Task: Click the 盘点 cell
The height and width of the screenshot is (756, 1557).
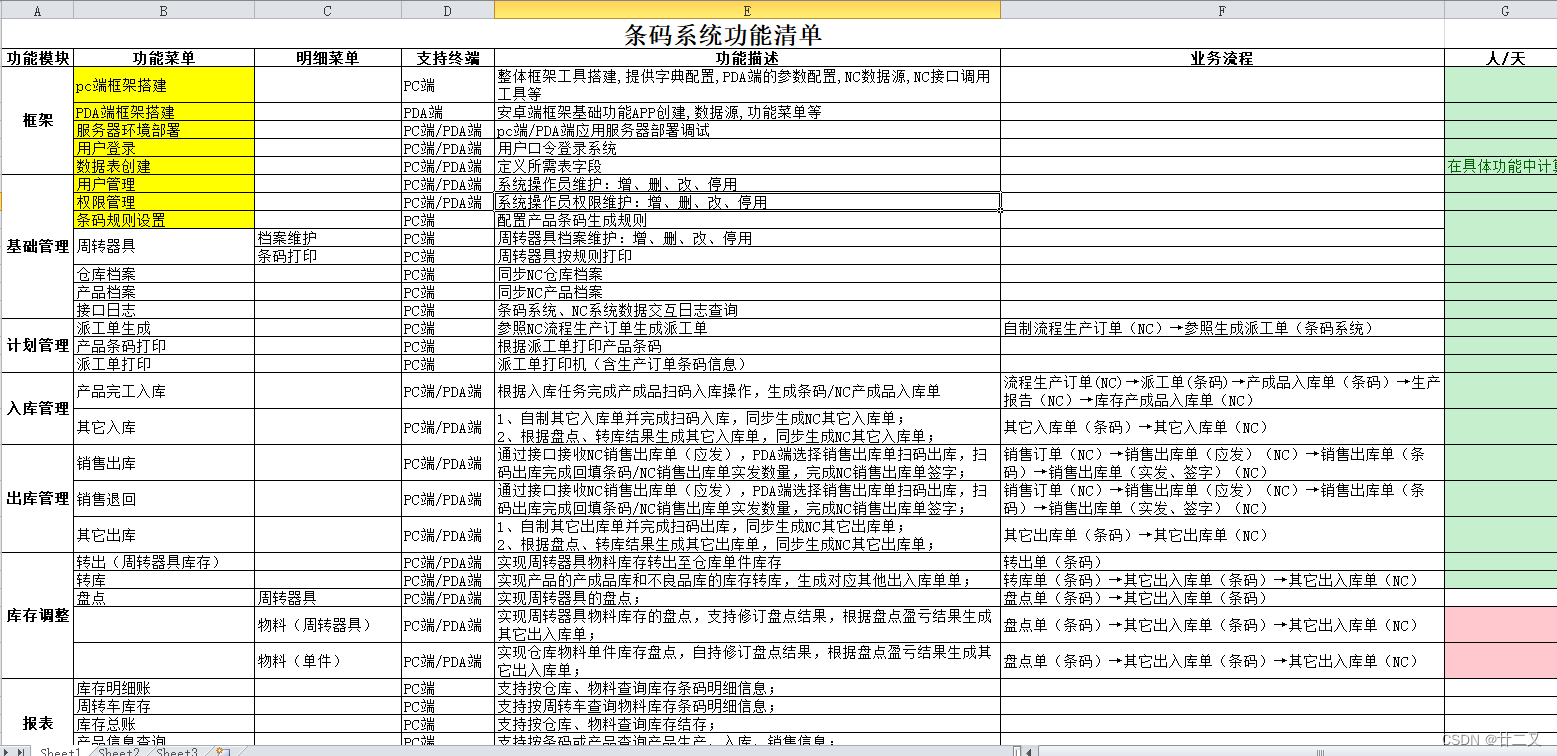Action: [x=164, y=598]
